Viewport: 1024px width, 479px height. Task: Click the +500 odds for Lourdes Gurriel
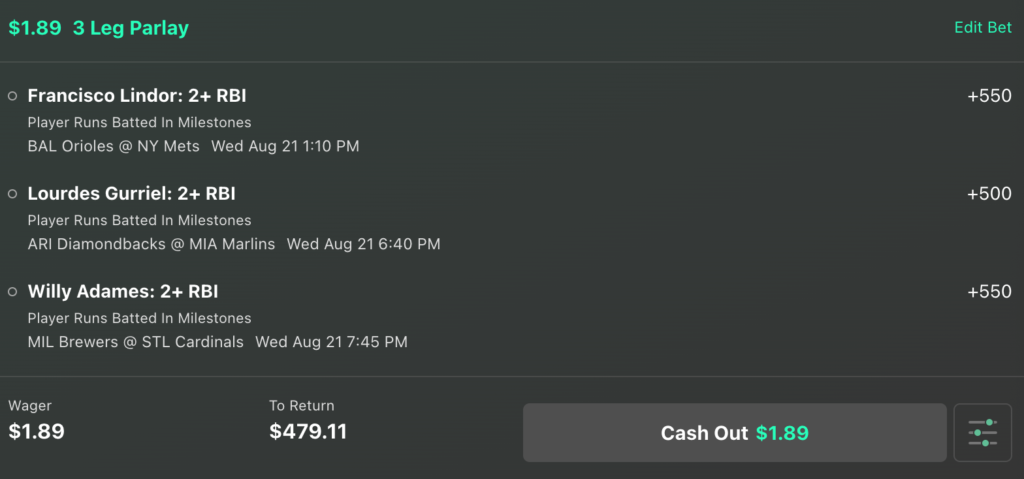[989, 193]
